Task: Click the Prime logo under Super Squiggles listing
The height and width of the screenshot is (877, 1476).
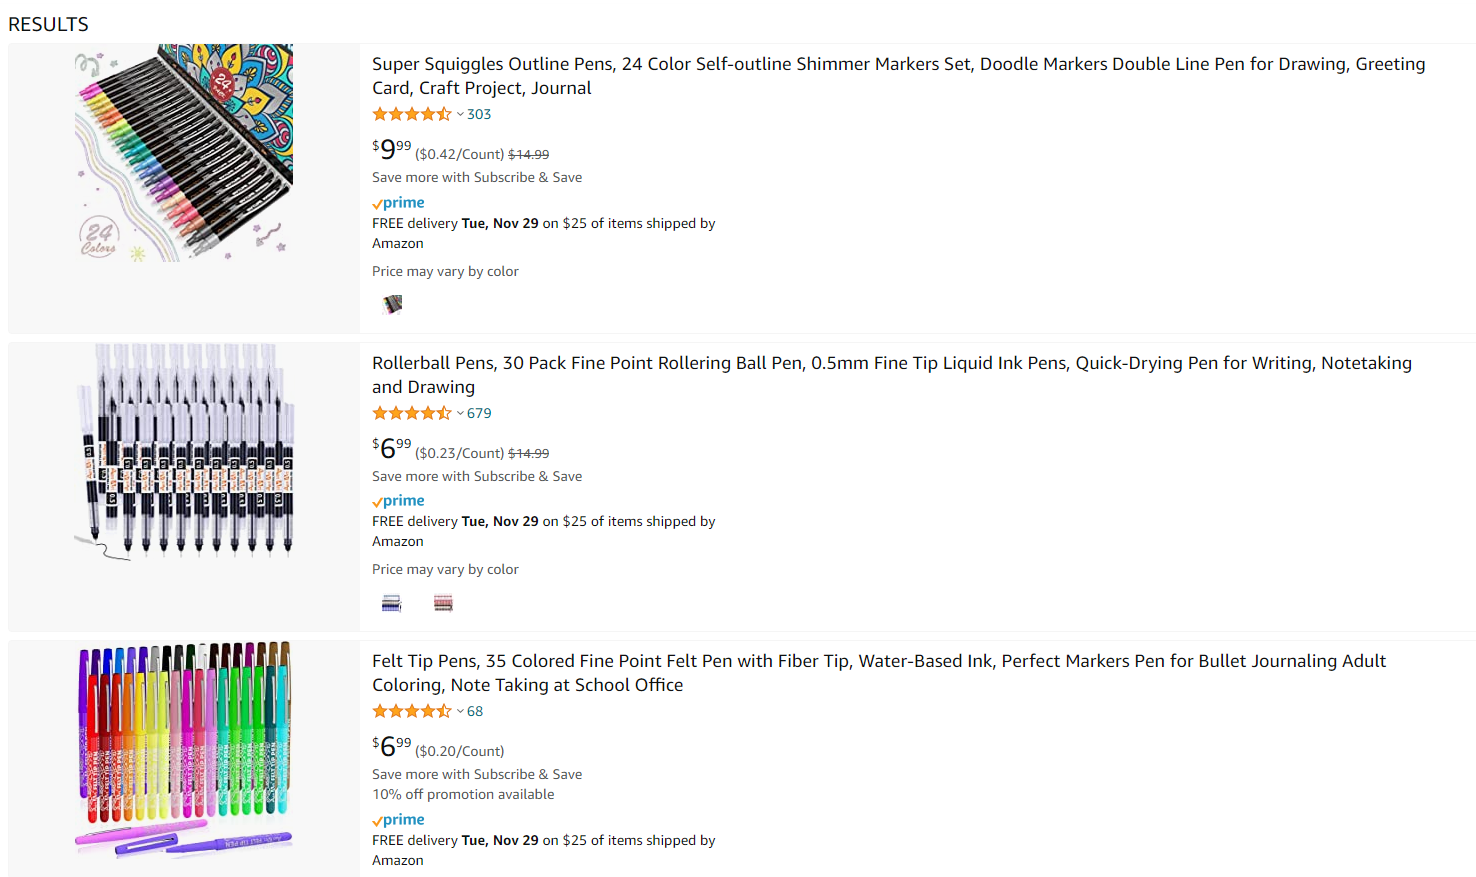Action: [398, 203]
